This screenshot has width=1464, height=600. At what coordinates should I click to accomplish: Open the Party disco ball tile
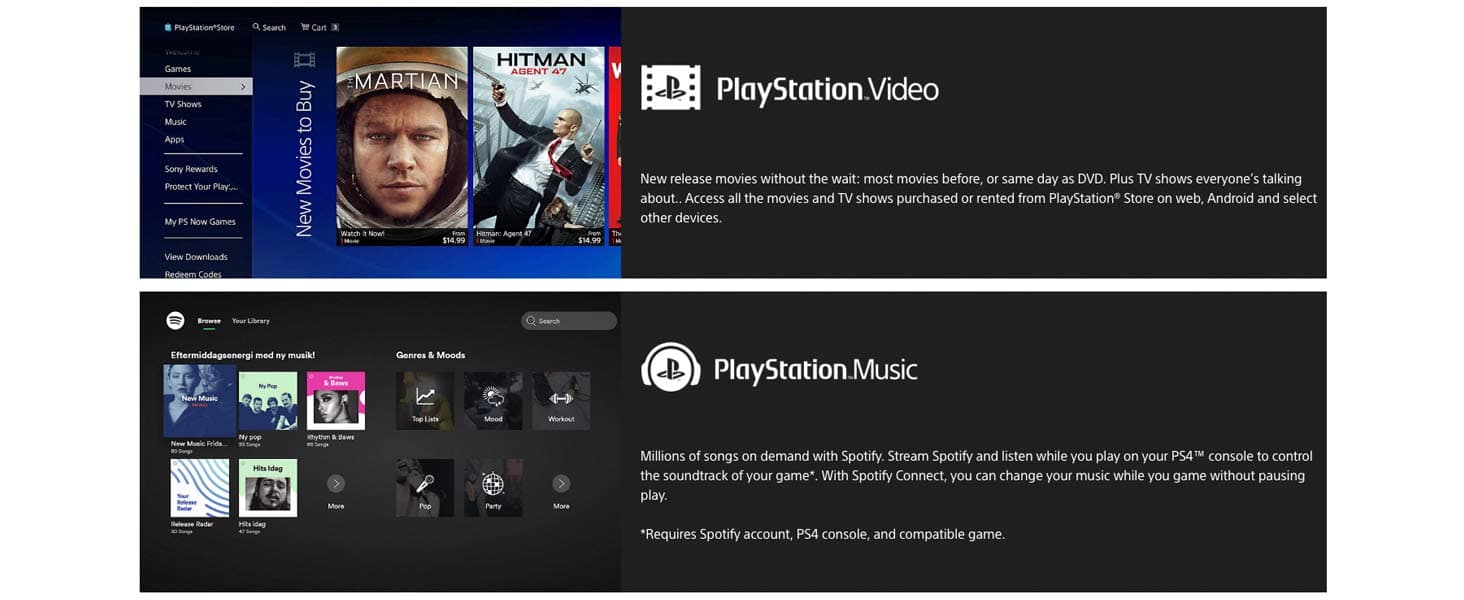493,487
